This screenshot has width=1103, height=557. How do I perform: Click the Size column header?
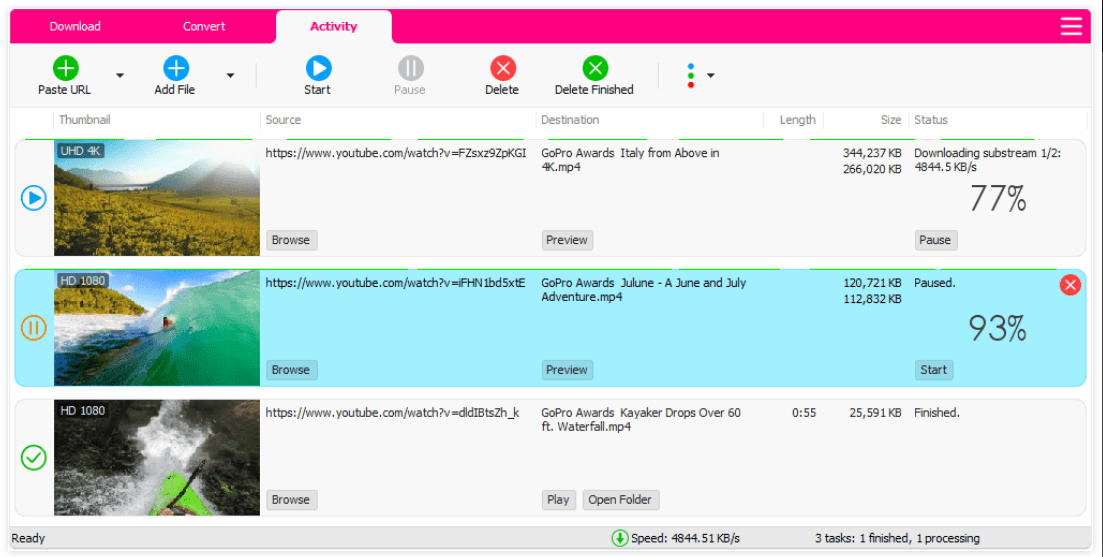(x=891, y=120)
